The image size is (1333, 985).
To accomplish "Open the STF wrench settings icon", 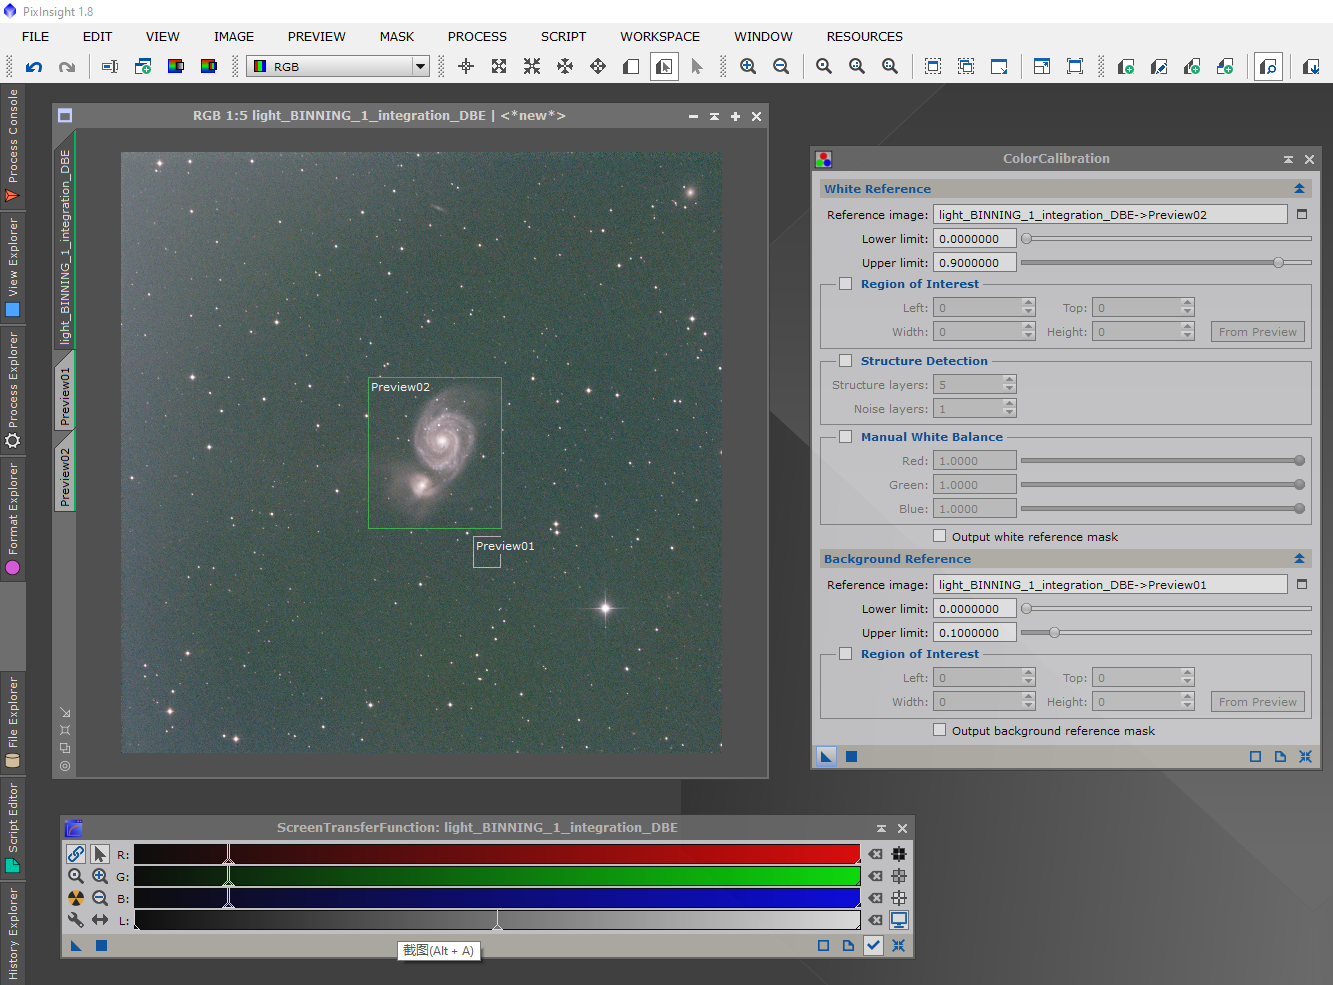I will pos(76,920).
